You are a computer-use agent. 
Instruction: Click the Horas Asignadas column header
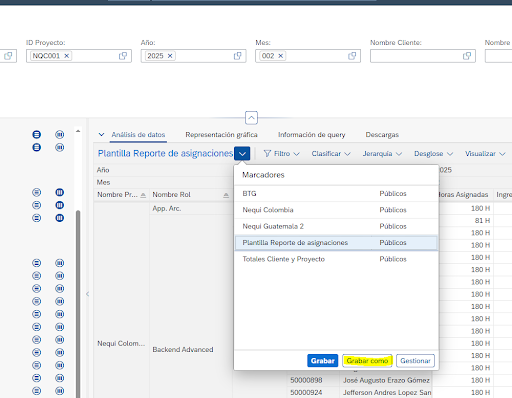[464, 195]
